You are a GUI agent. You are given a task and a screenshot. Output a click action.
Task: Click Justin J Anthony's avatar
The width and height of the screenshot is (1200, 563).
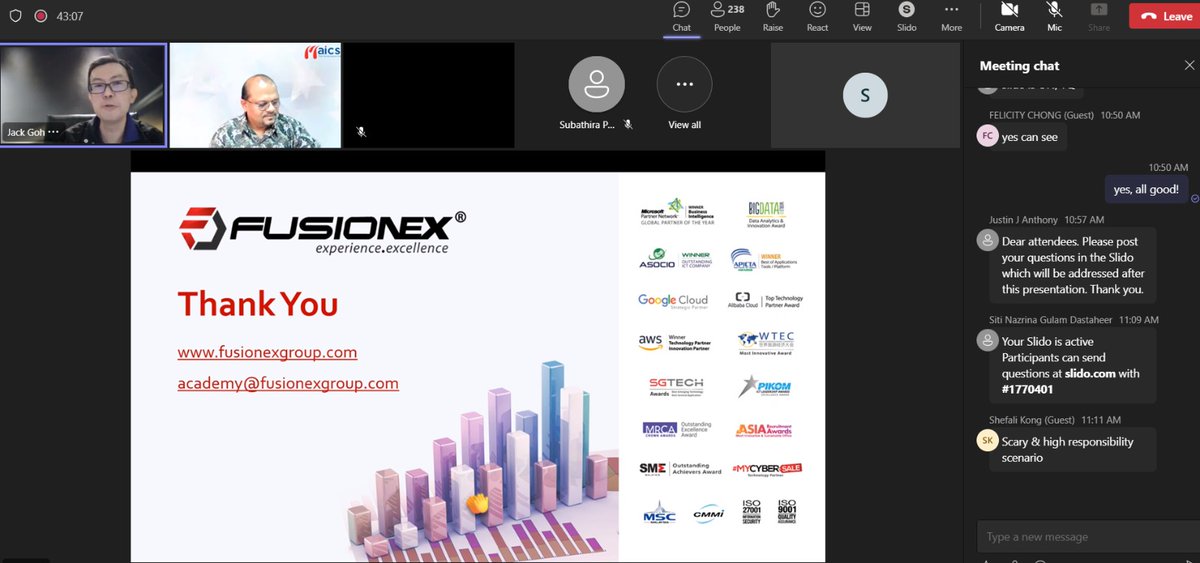[x=987, y=240]
